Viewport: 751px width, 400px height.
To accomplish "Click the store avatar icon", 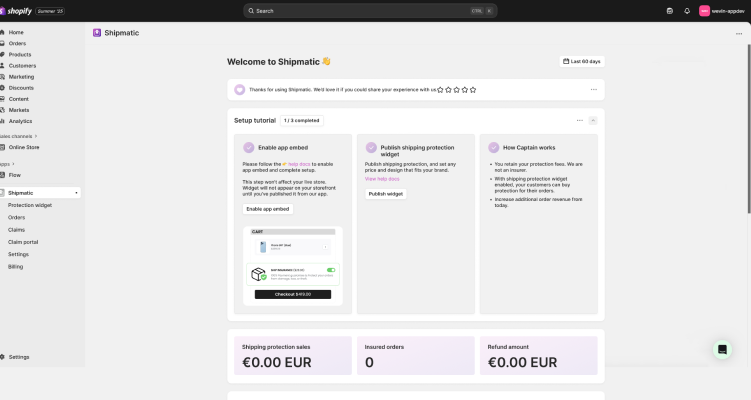I will (x=704, y=11).
